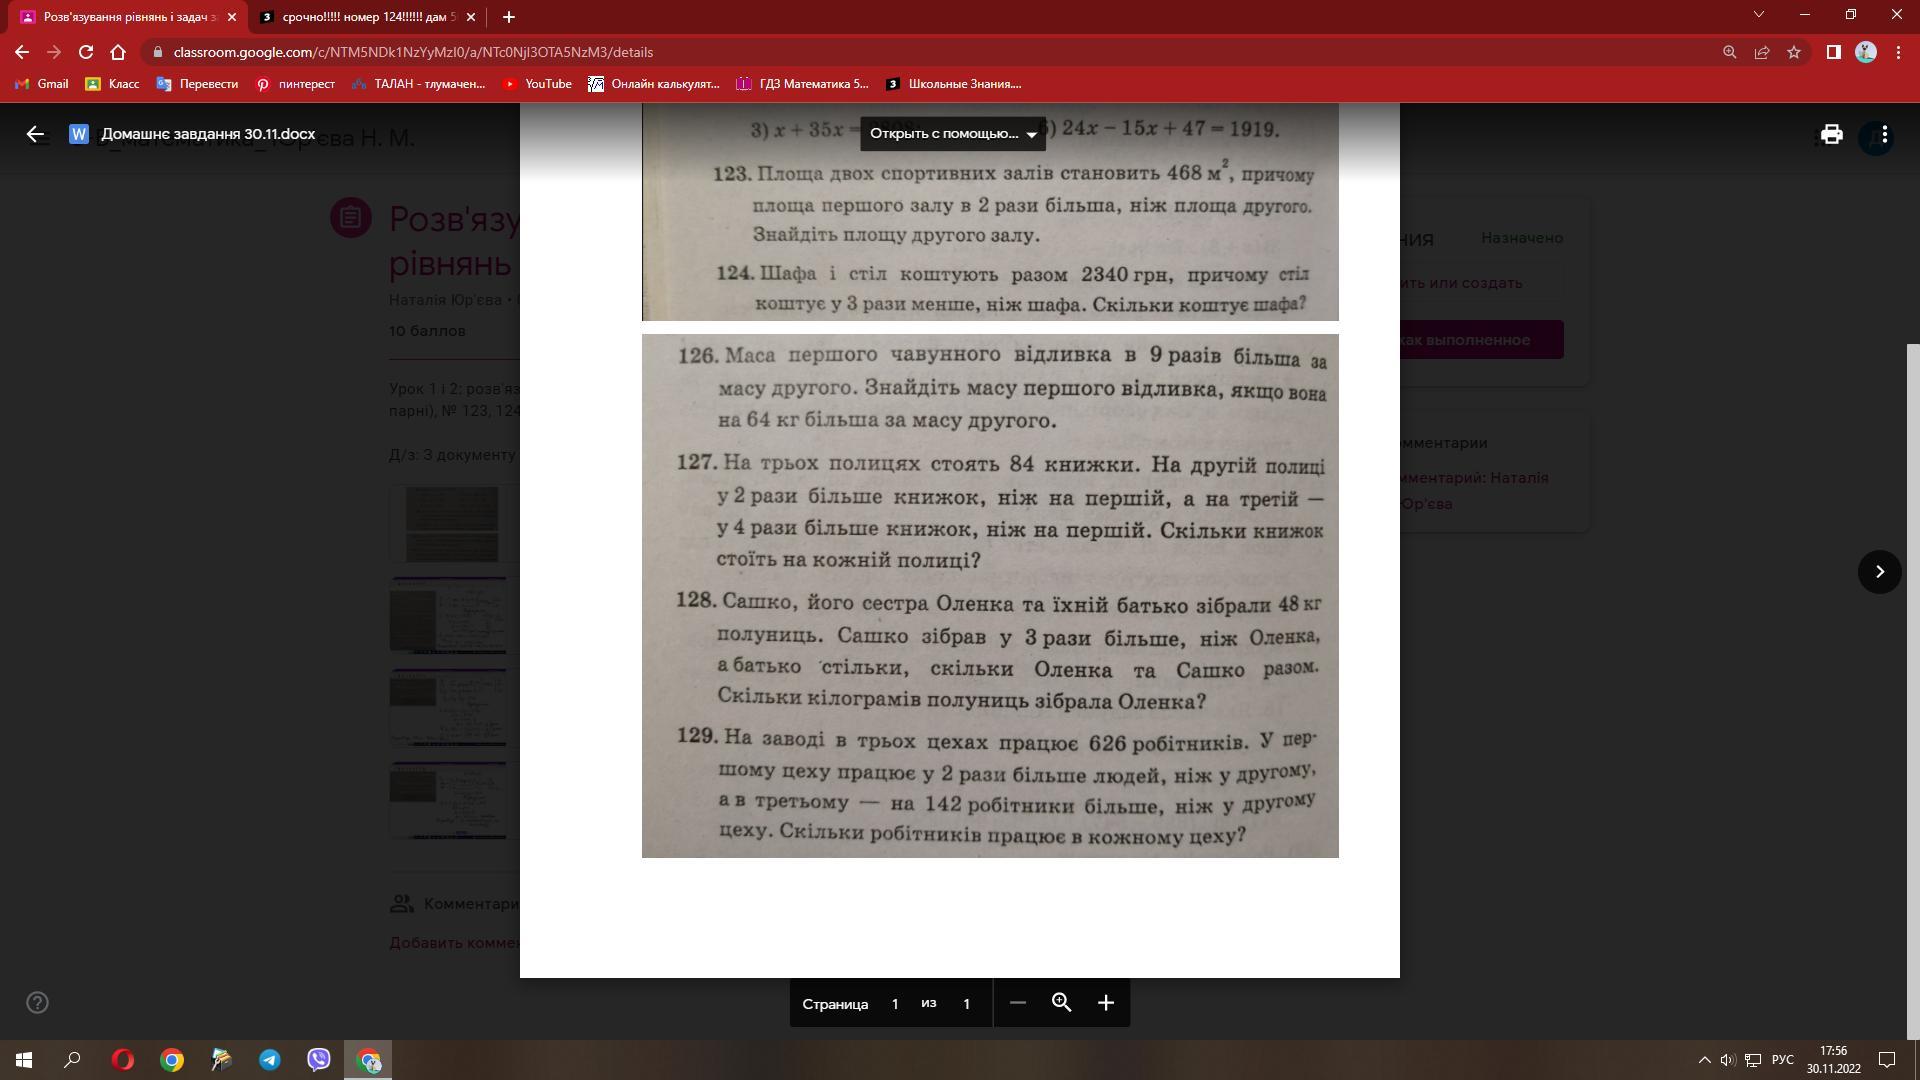Open a new browser tab
This screenshot has width=1920, height=1080.
point(509,17)
